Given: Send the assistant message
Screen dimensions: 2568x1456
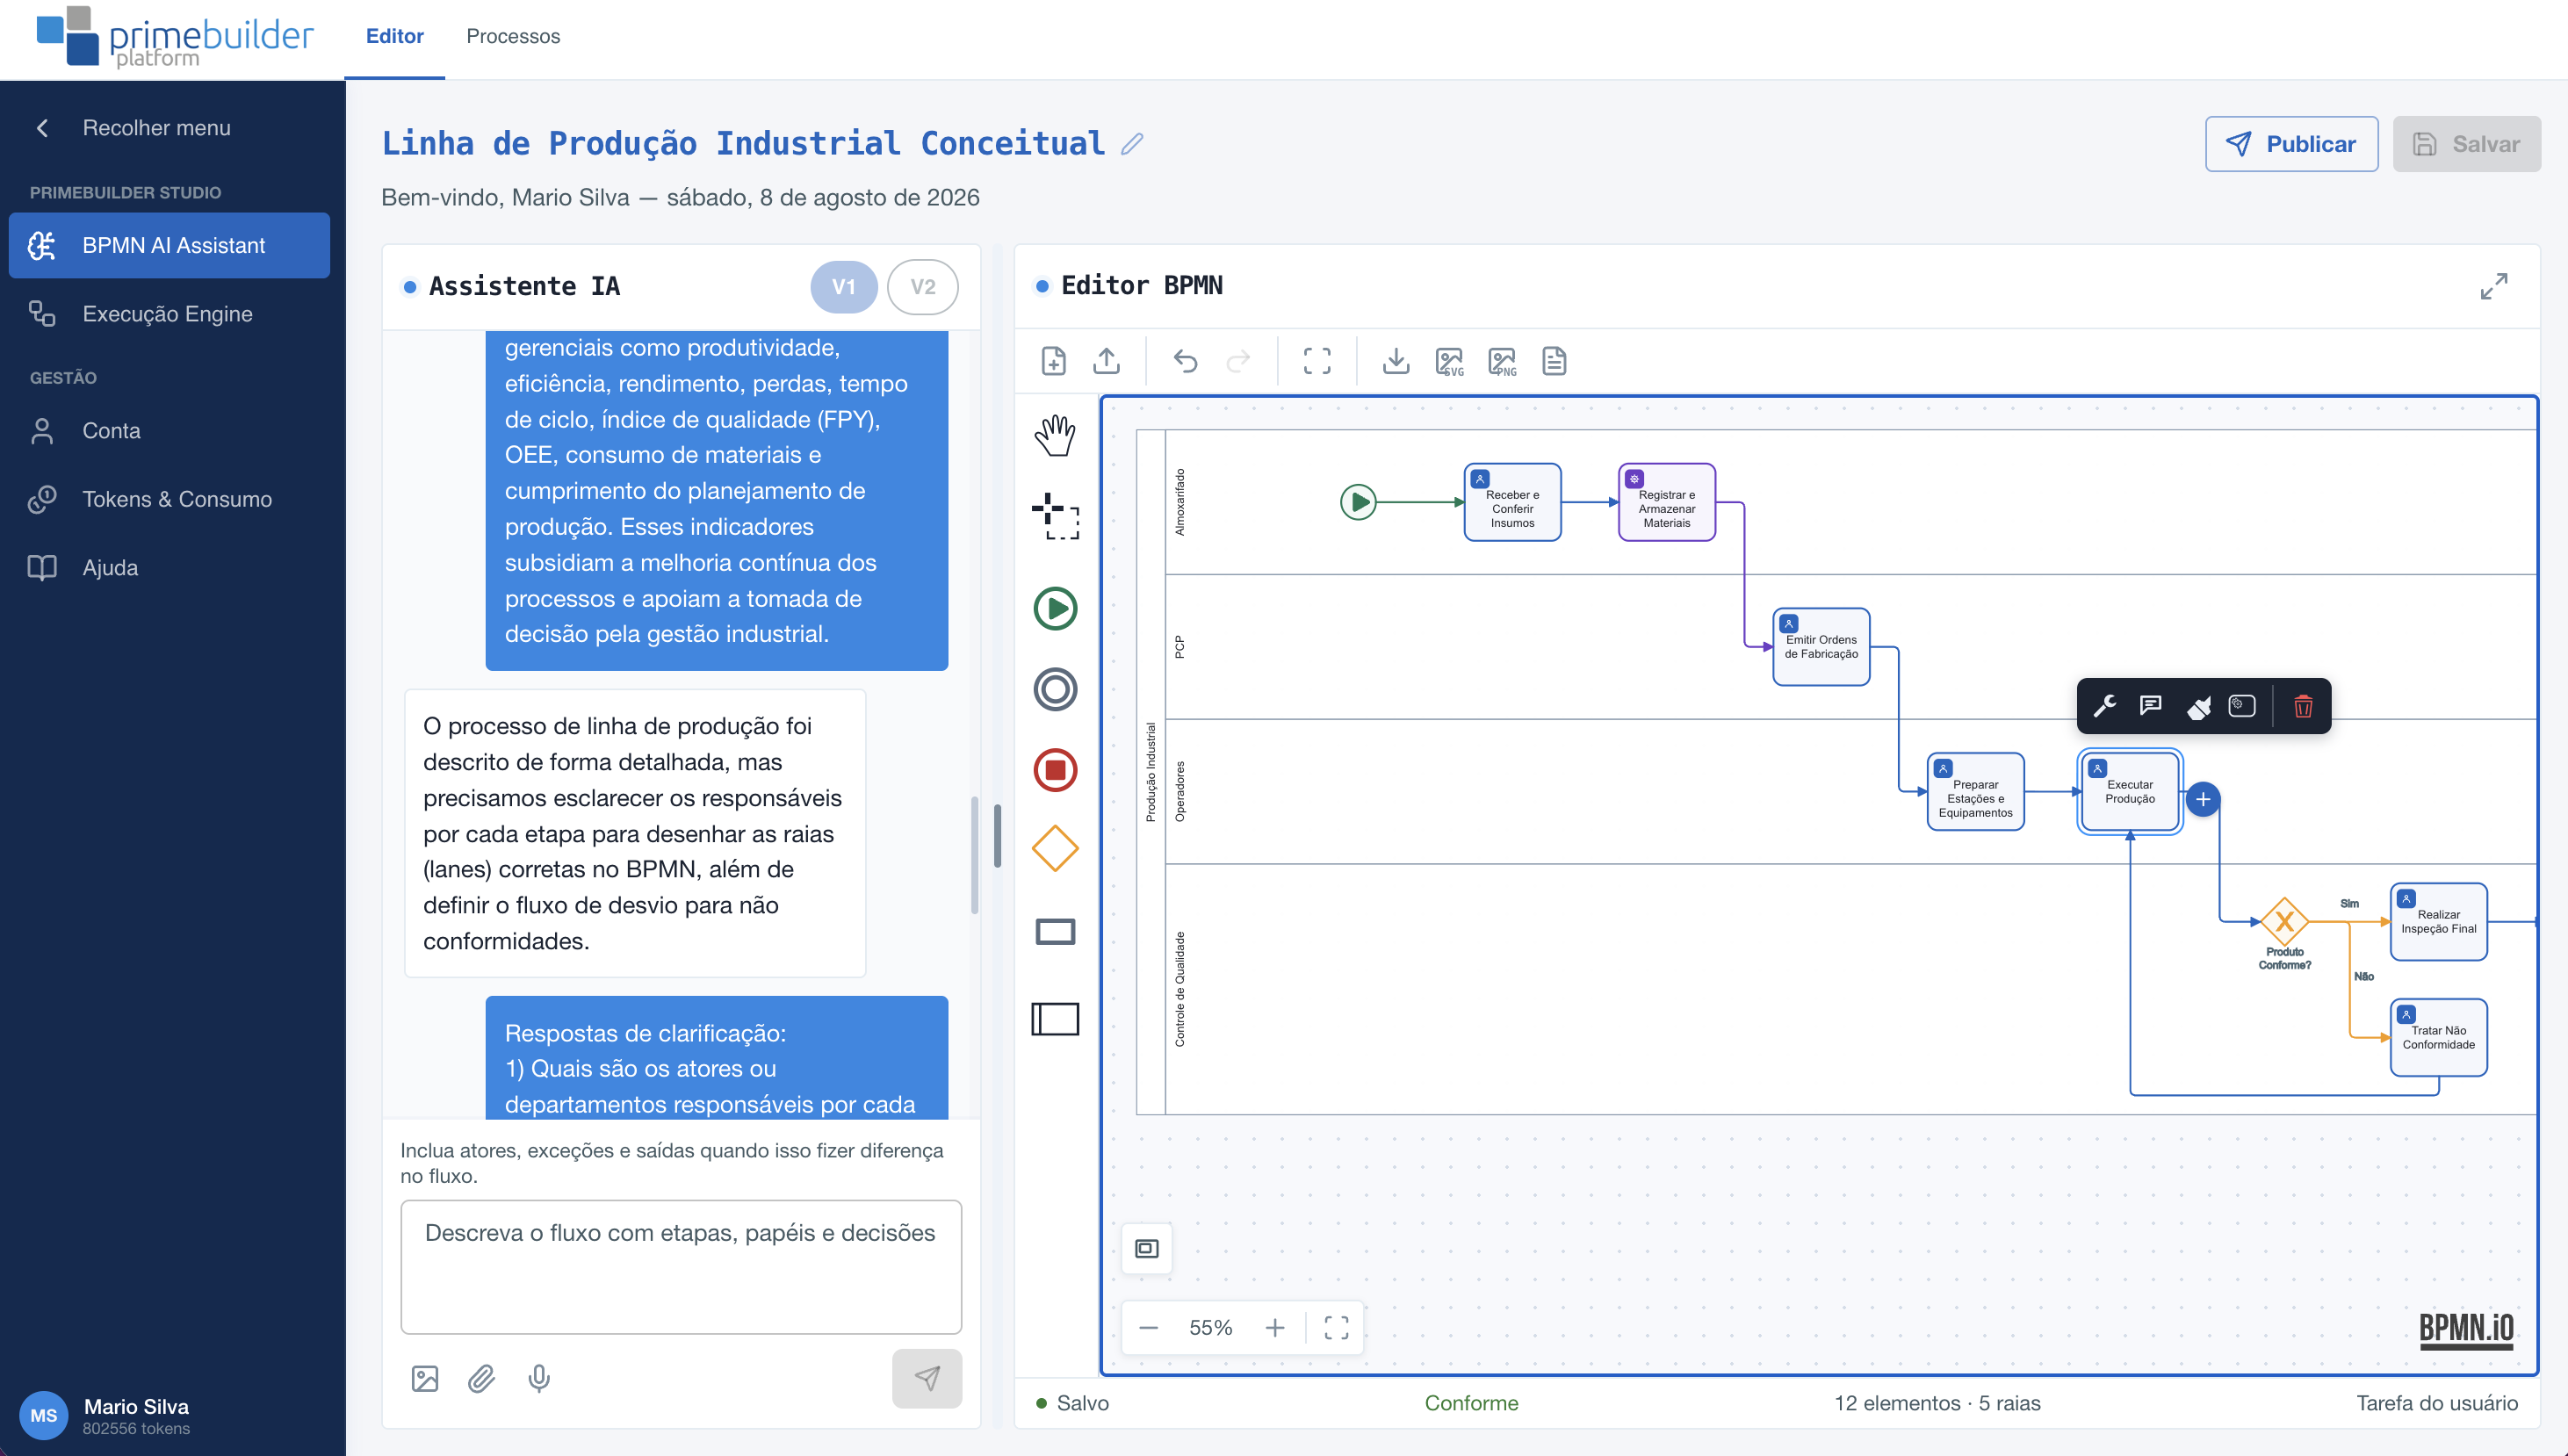Looking at the screenshot, I should point(926,1378).
